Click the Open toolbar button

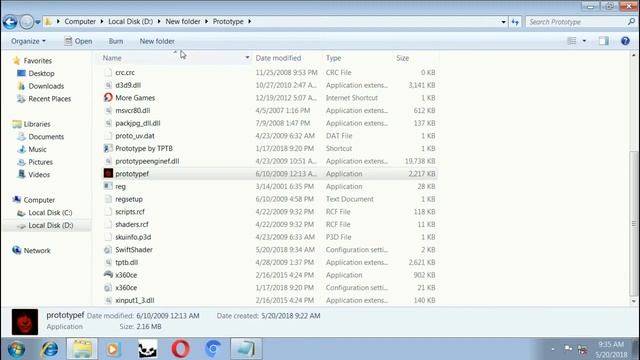(78, 41)
